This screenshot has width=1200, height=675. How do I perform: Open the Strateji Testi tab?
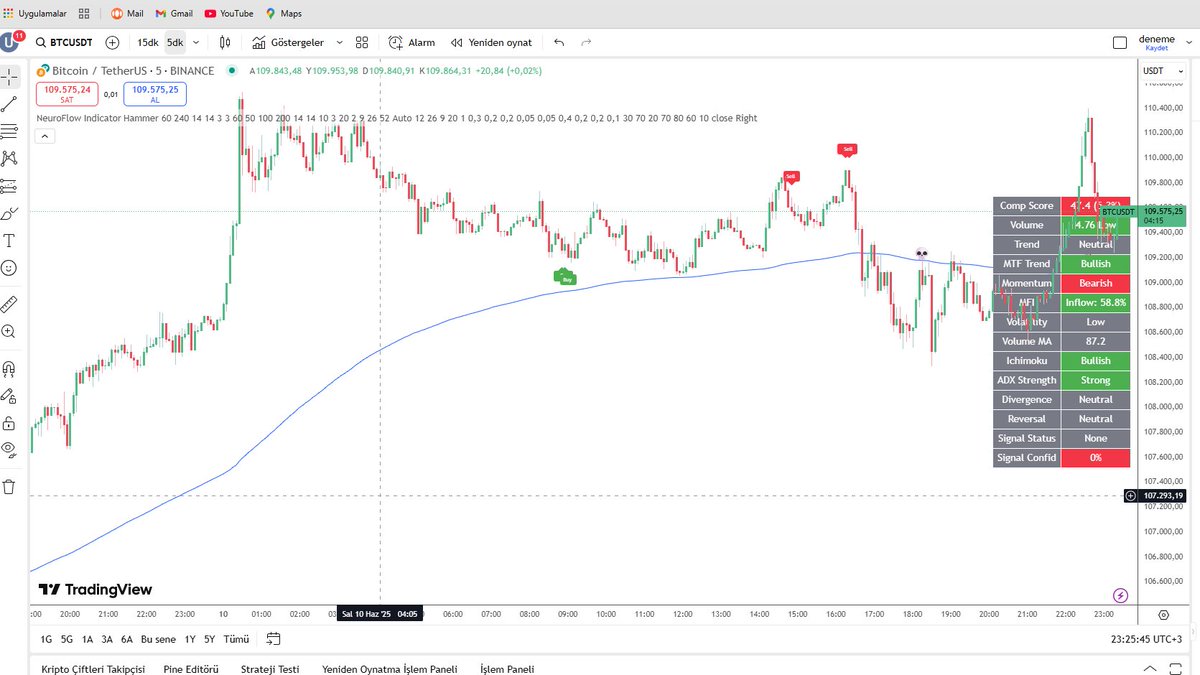pyautogui.click(x=270, y=669)
